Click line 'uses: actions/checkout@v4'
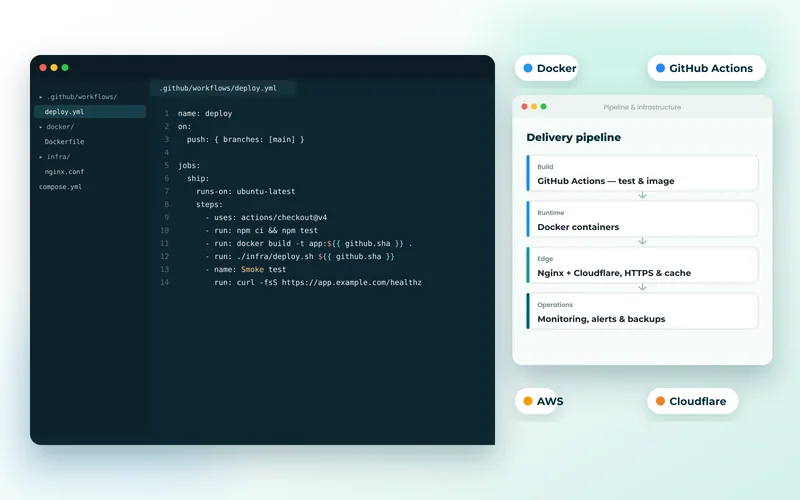This screenshot has width=800, height=500. point(266,217)
